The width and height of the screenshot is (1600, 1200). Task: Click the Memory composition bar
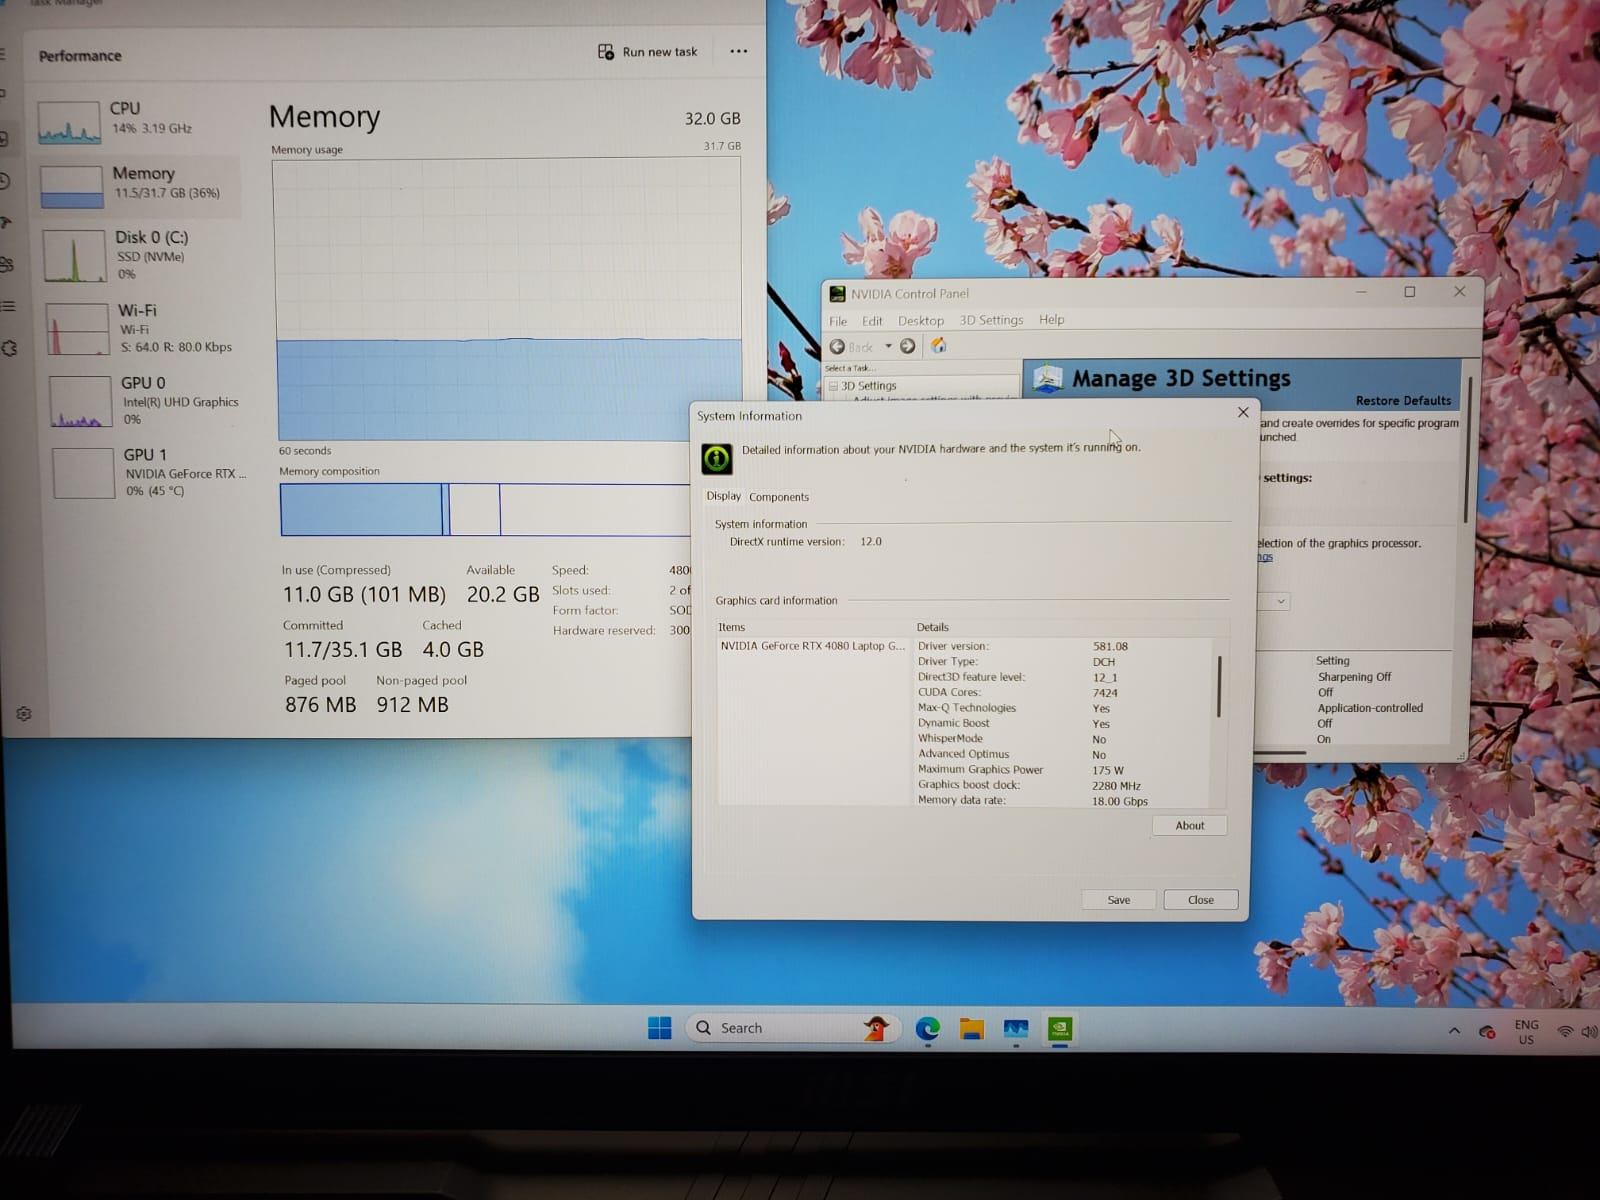point(485,509)
